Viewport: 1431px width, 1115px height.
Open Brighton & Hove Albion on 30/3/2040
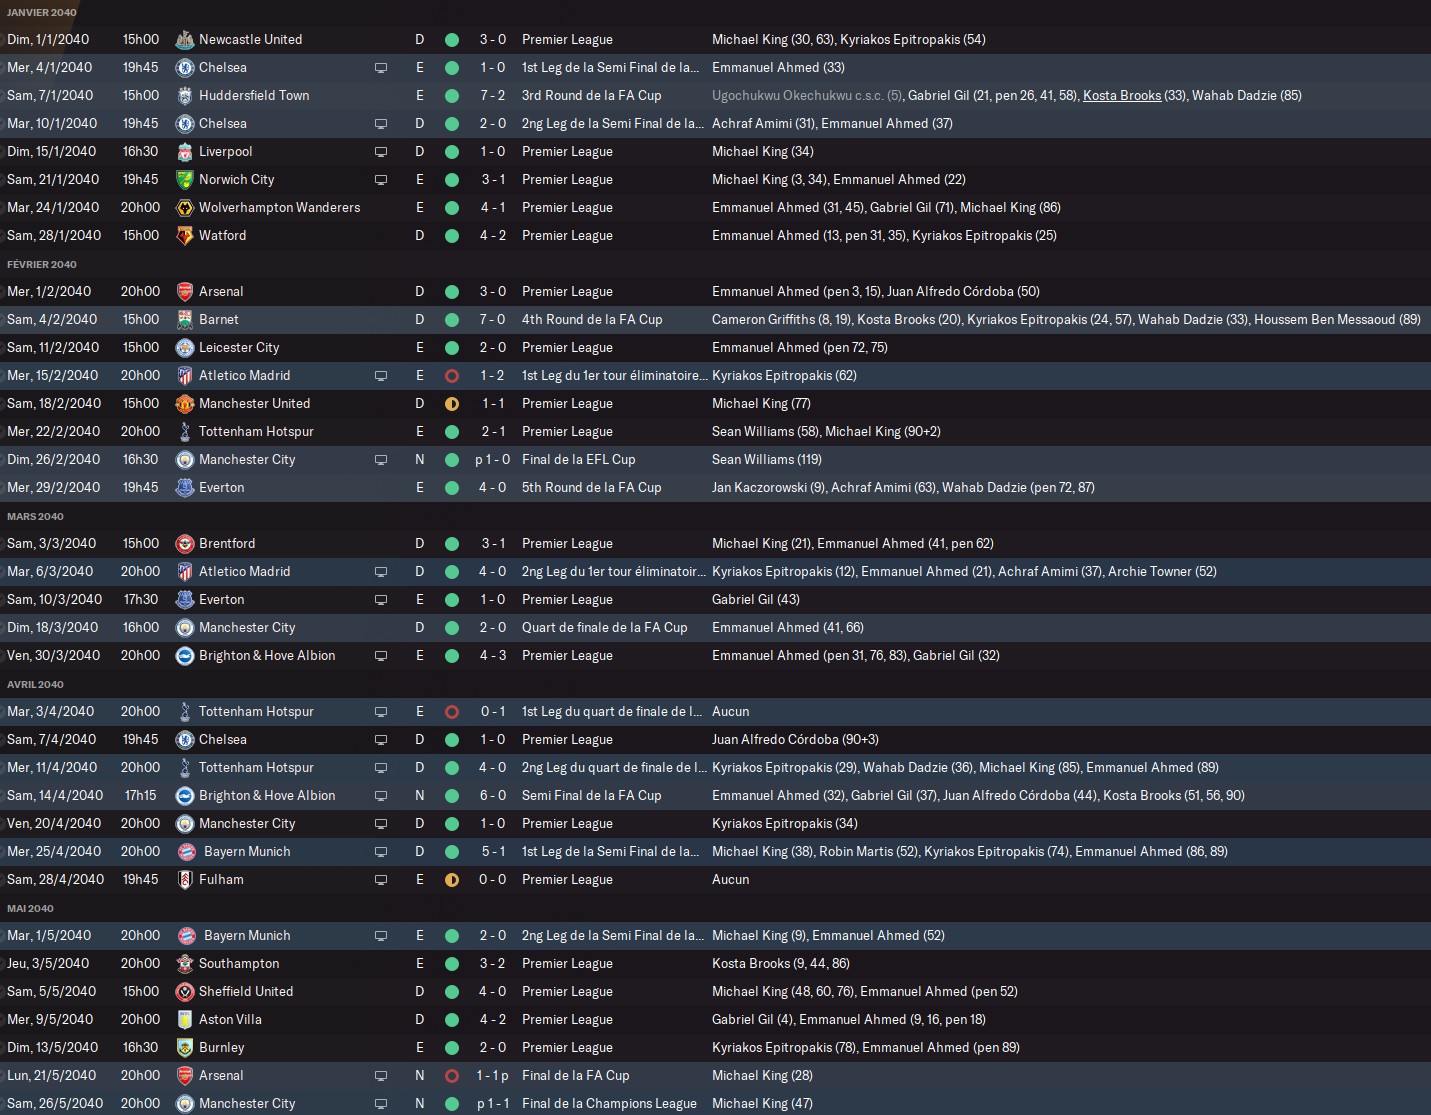click(x=267, y=656)
